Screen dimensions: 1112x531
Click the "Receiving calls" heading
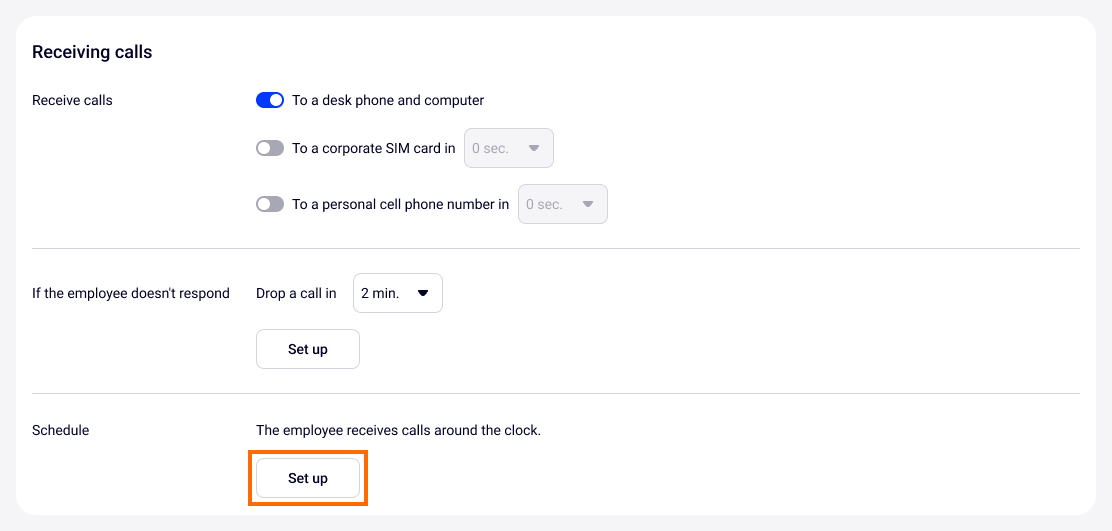pos(92,52)
